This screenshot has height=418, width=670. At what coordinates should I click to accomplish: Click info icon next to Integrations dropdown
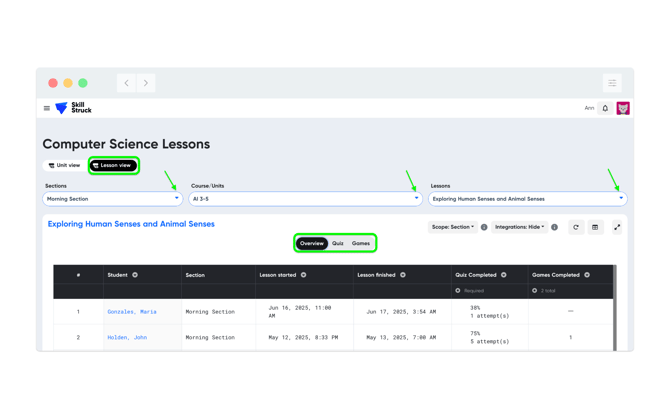tap(554, 227)
